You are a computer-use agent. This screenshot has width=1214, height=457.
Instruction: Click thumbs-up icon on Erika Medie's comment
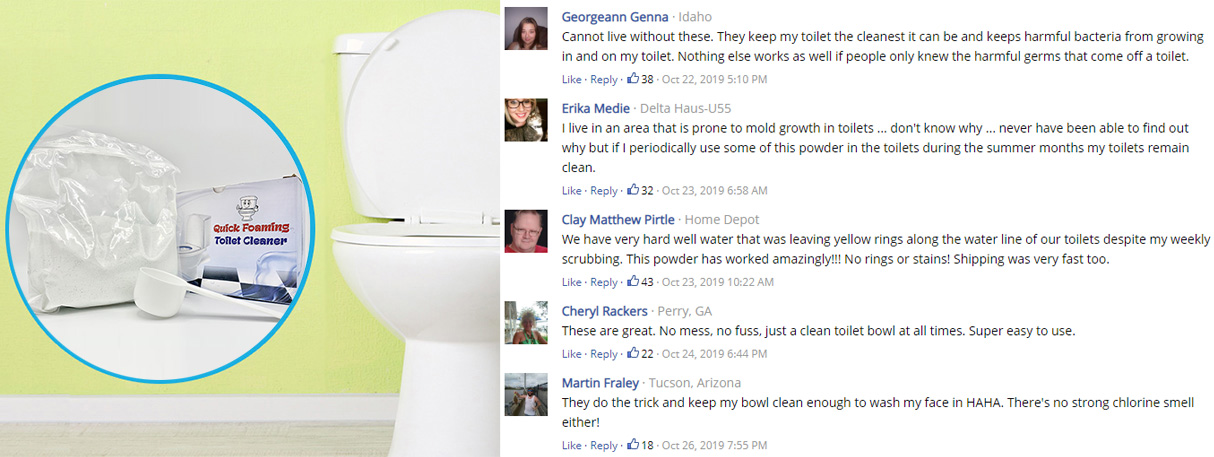633,190
